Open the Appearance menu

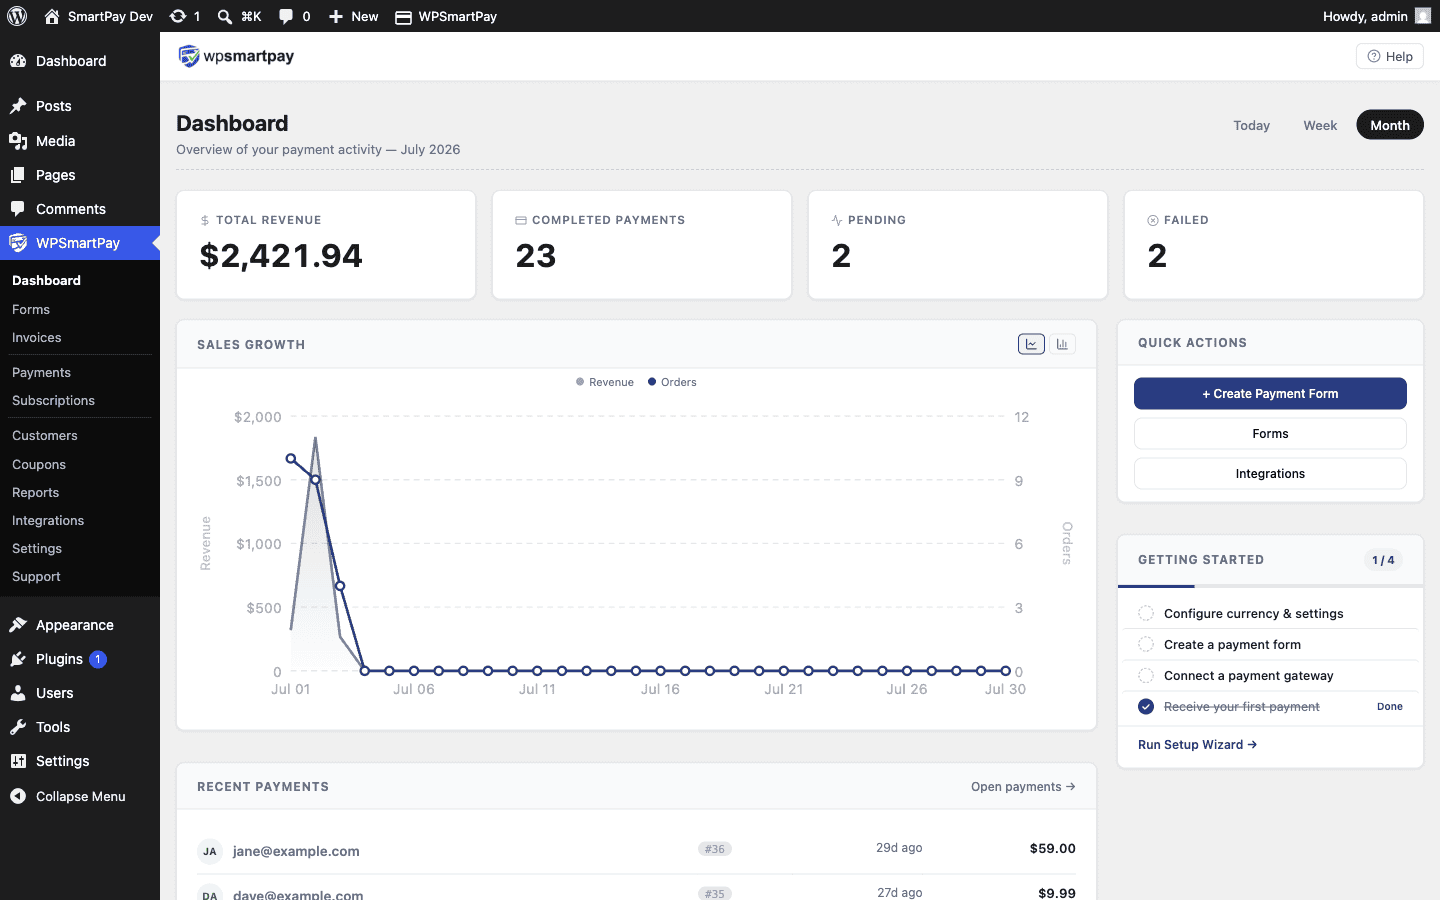click(x=80, y=625)
